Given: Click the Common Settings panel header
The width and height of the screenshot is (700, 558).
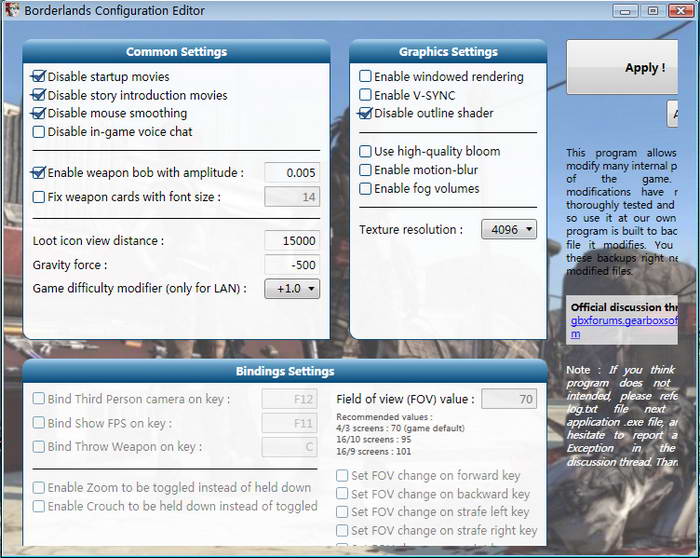Looking at the screenshot, I should (x=176, y=51).
